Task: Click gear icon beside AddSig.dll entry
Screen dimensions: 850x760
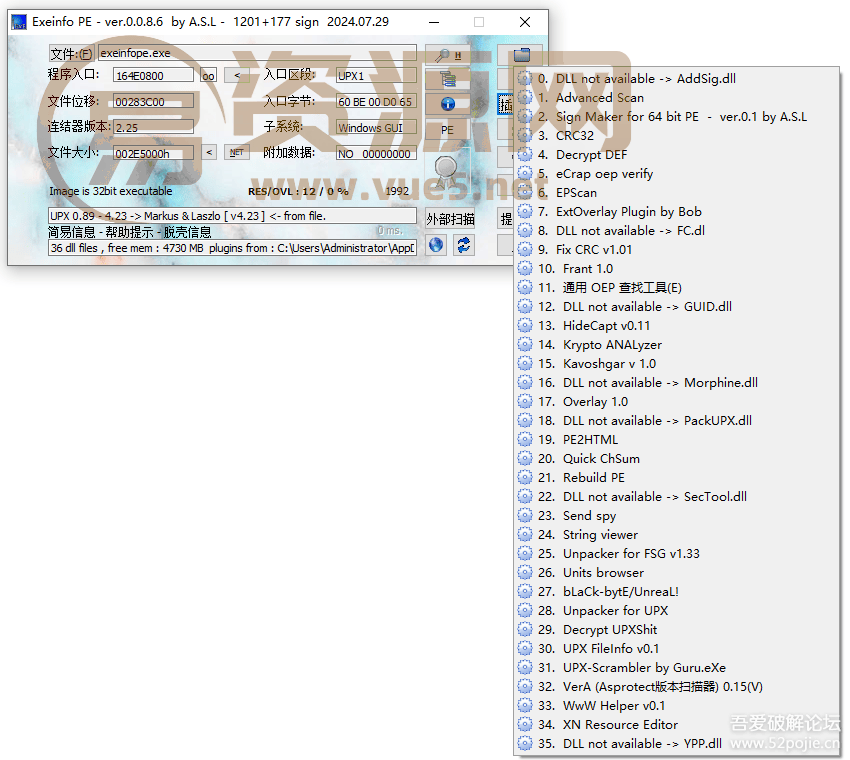Action: [525, 79]
